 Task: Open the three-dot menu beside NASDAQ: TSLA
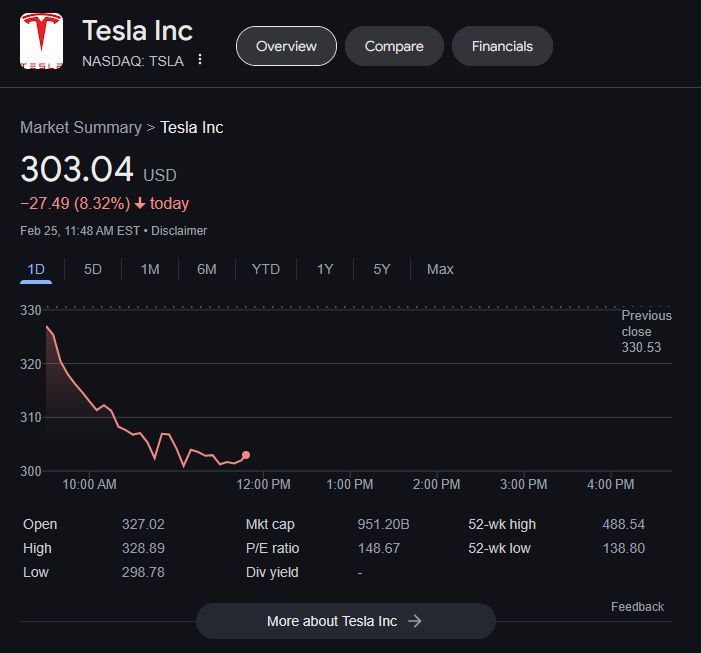point(200,59)
